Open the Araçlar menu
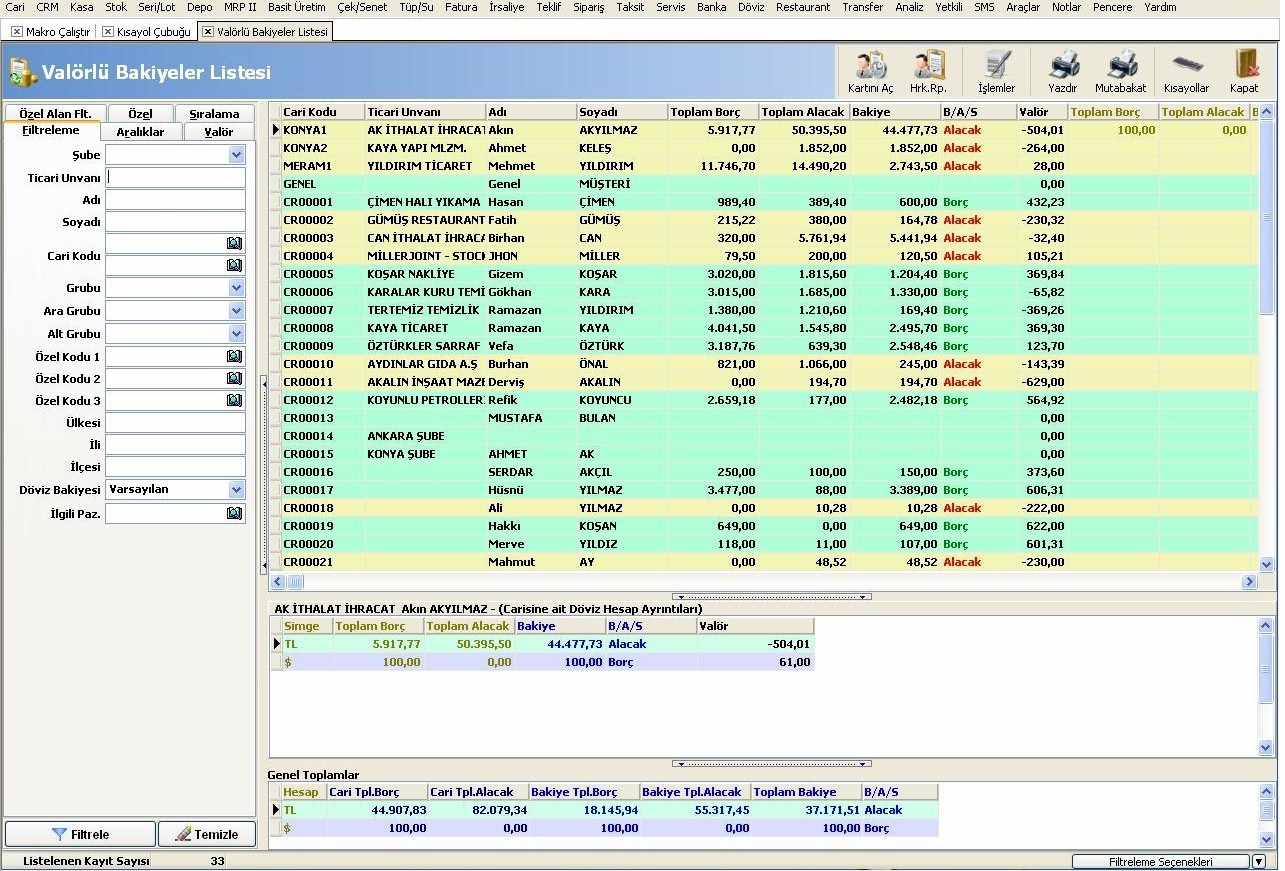 pyautogui.click(x=1023, y=7)
